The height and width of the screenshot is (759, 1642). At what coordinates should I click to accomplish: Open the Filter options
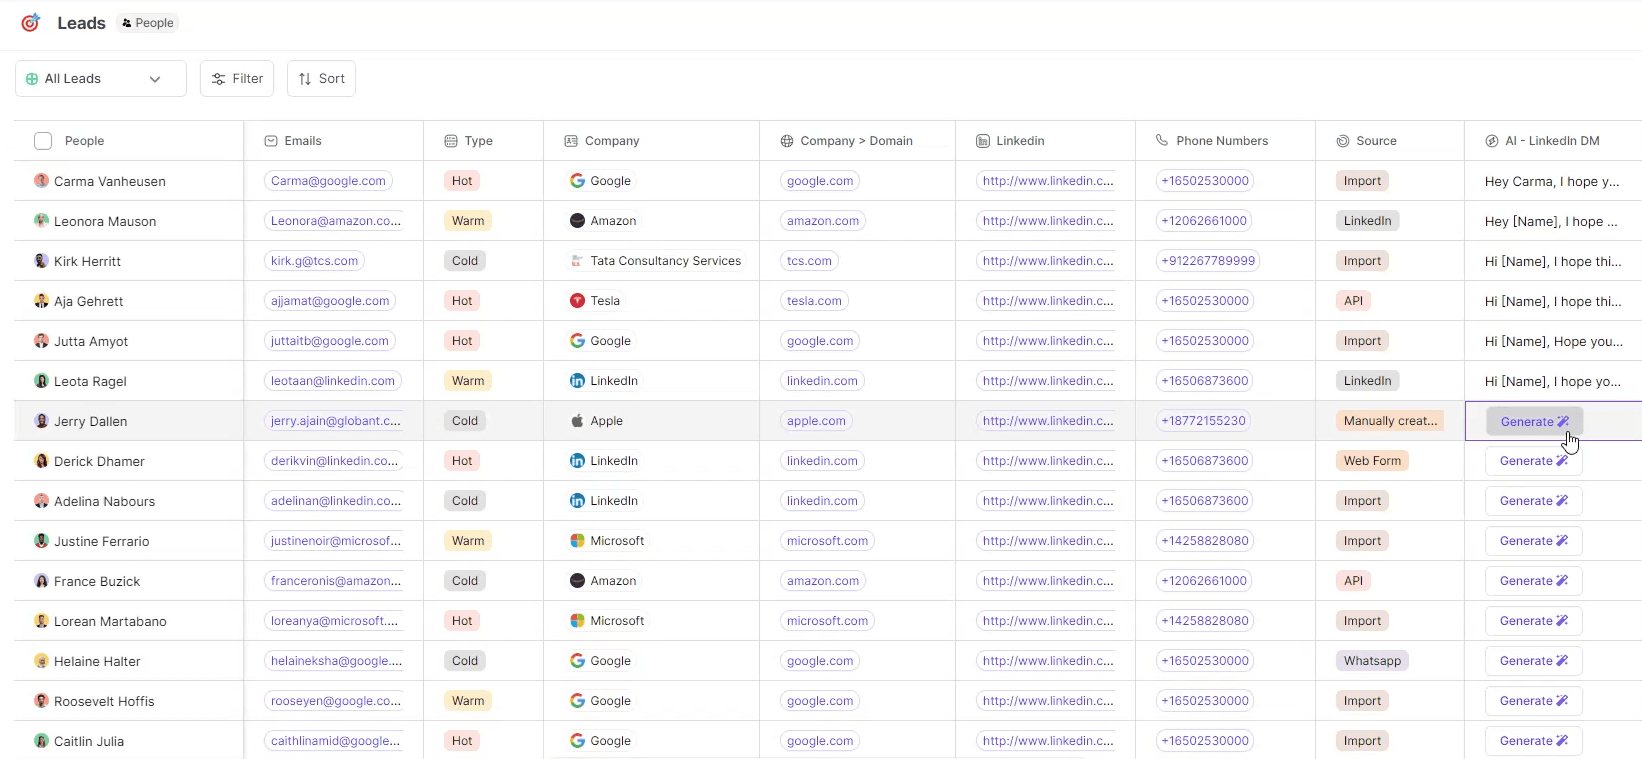[x=237, y=79]
